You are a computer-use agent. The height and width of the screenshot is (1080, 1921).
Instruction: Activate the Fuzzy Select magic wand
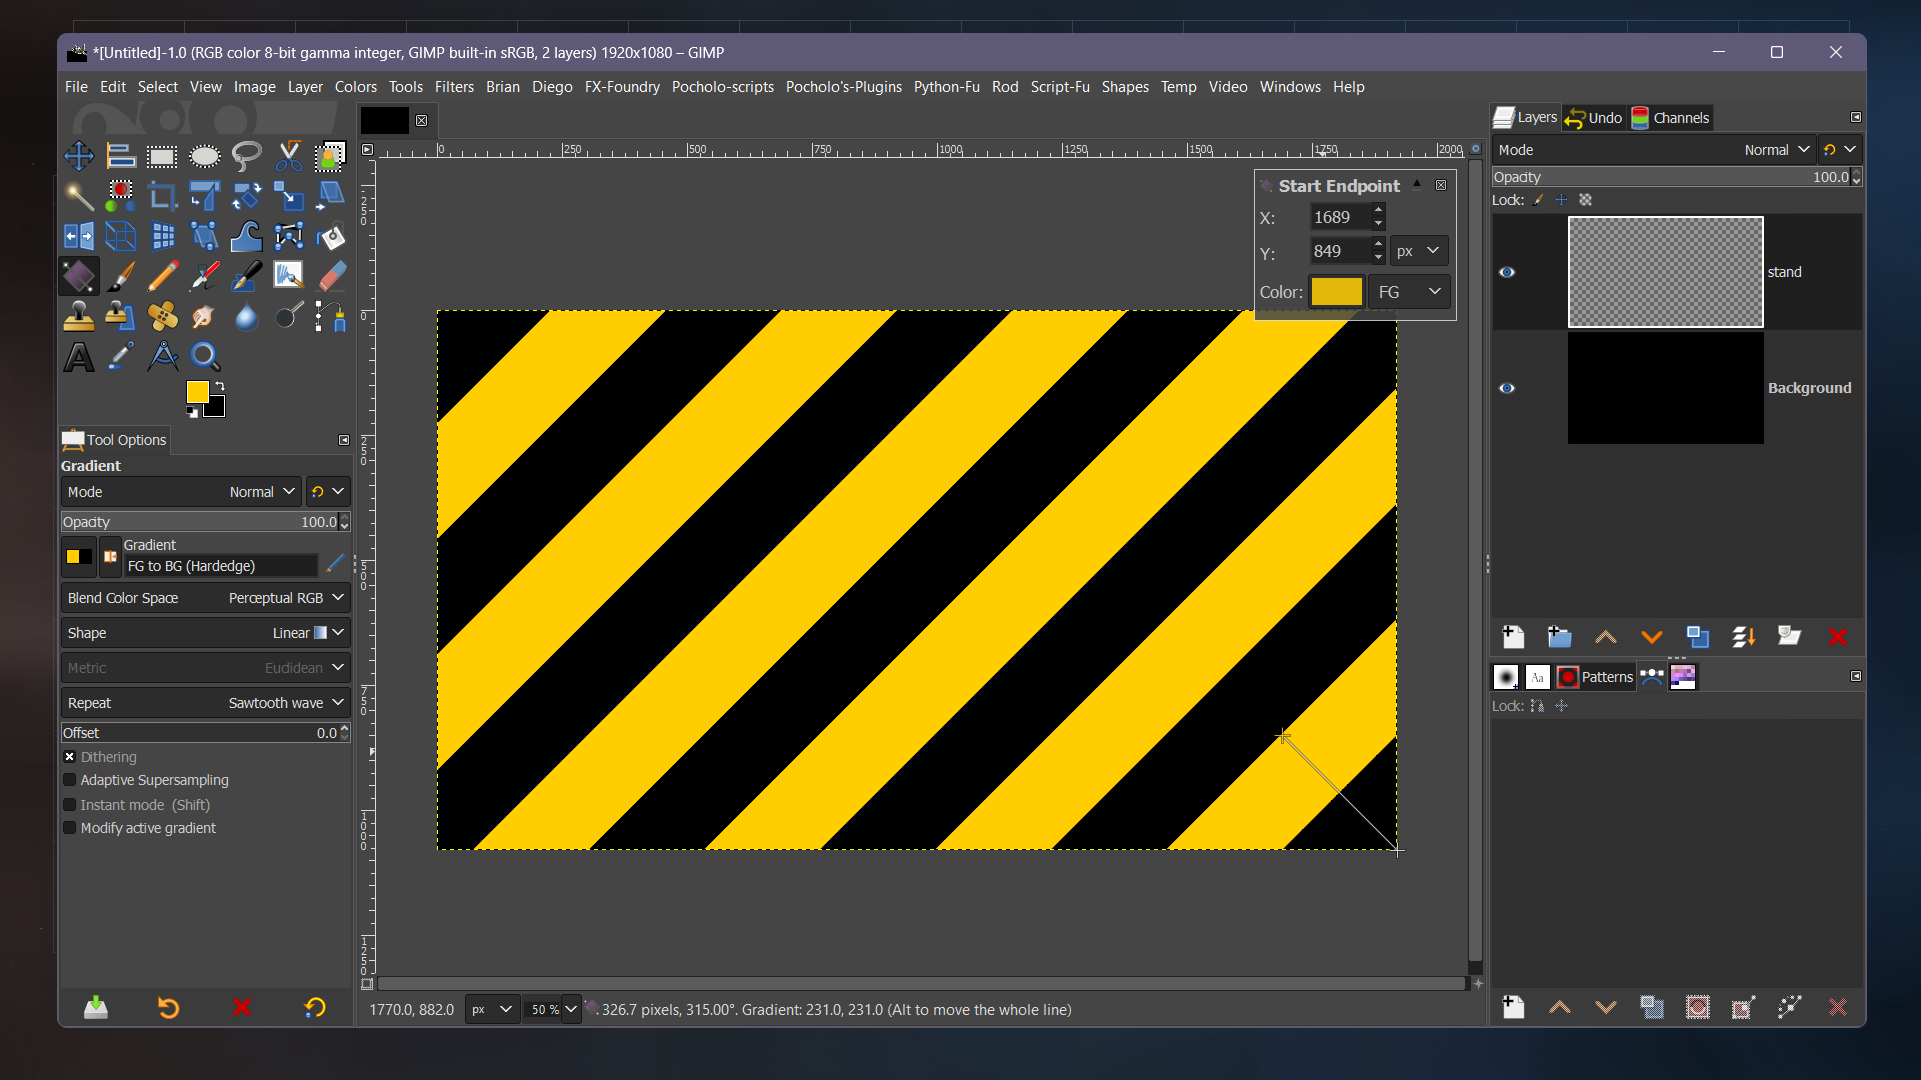tap(79, 196)
